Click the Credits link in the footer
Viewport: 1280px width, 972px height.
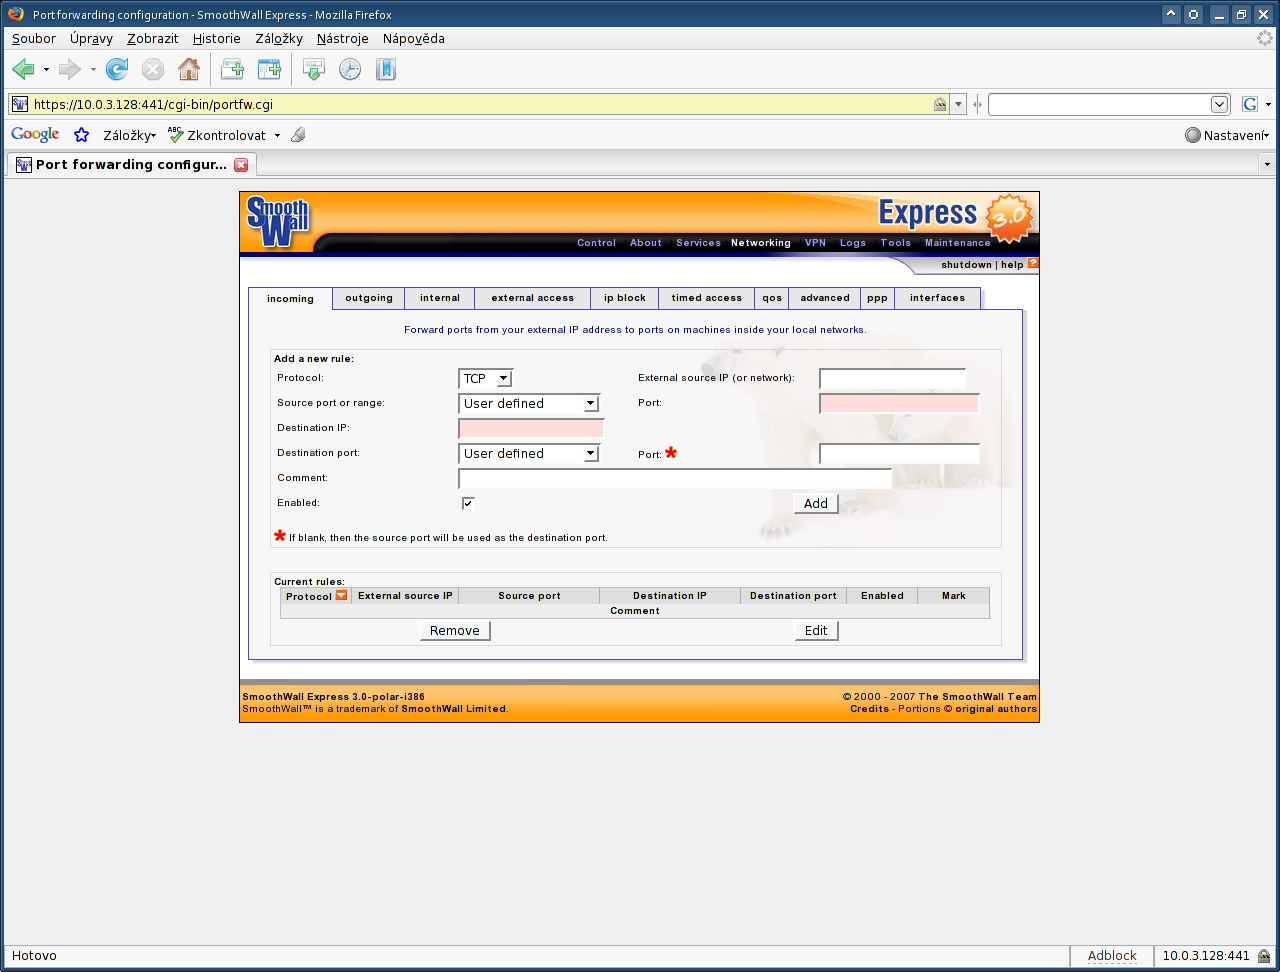tap(869, 709)
